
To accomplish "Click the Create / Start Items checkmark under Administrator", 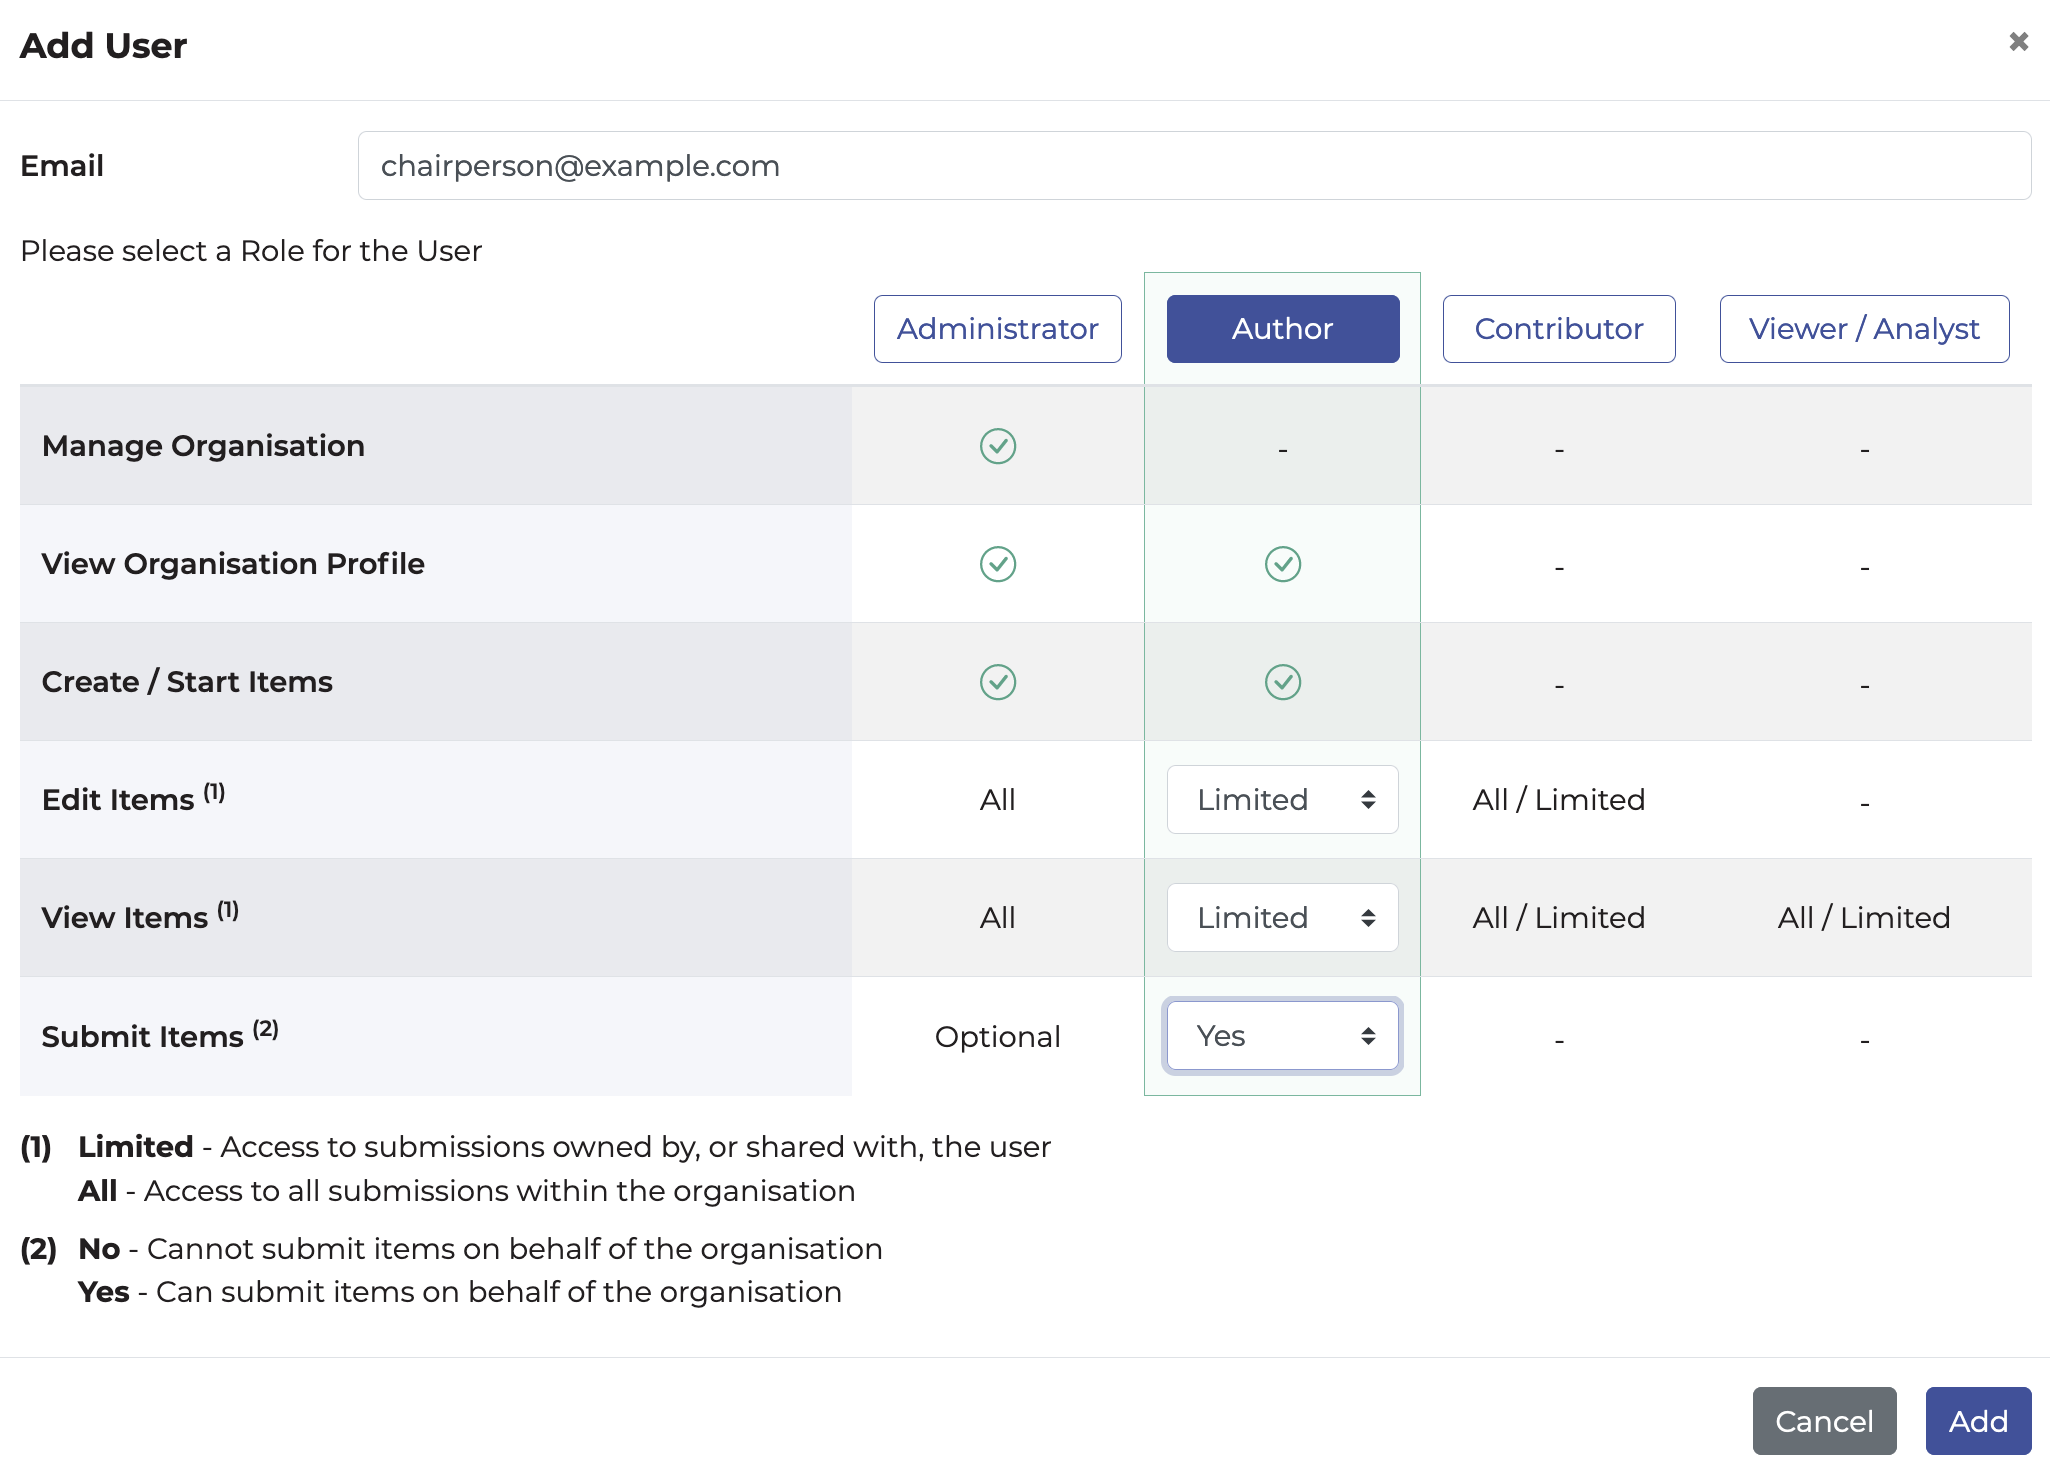I will point(997,682).
